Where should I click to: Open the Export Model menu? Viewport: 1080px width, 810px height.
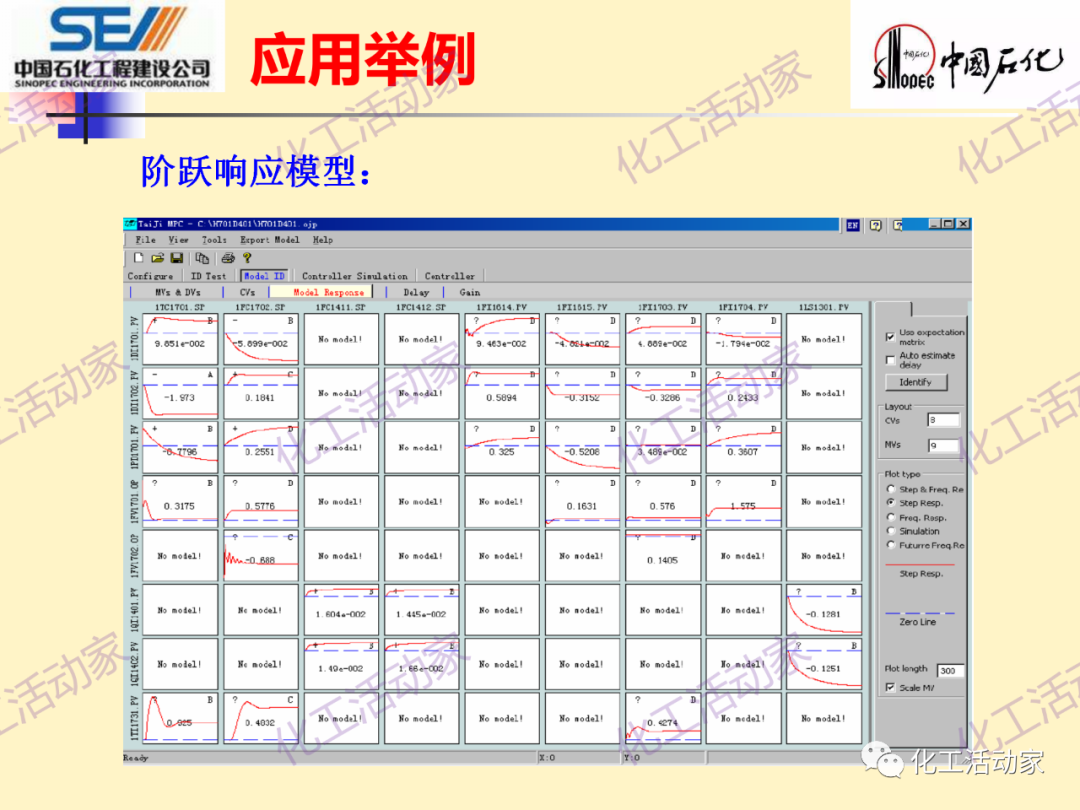268,240
